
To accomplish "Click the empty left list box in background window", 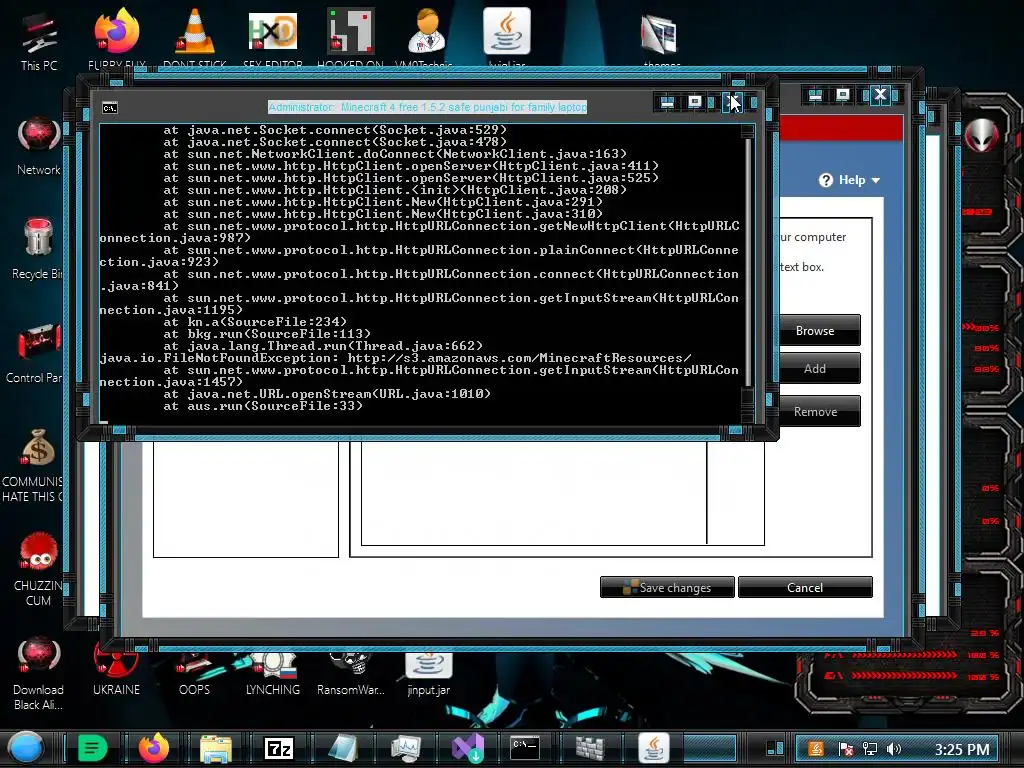I will [x=246, y=499].
